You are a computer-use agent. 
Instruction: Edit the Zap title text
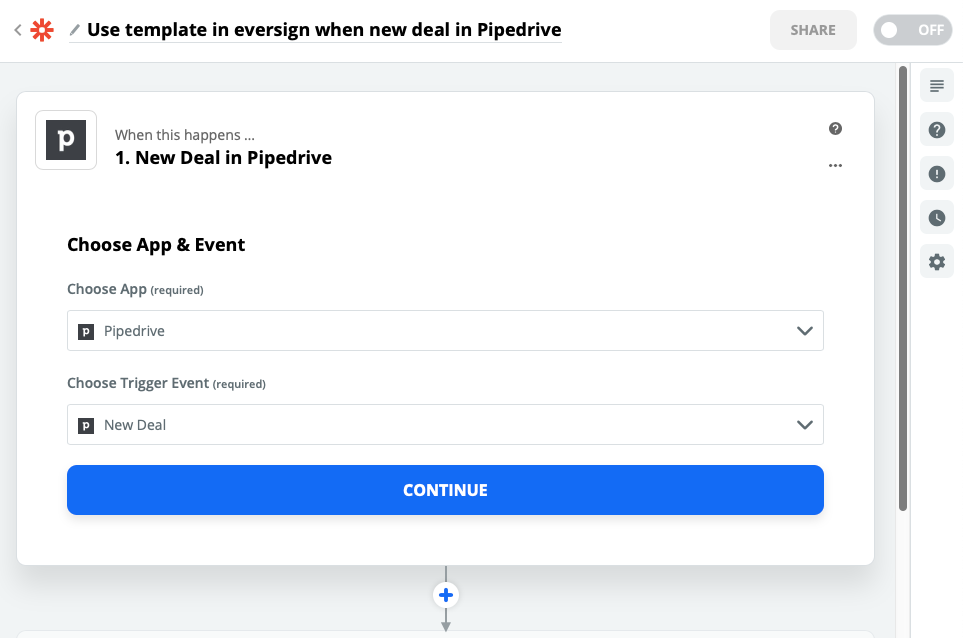(324, 29)
